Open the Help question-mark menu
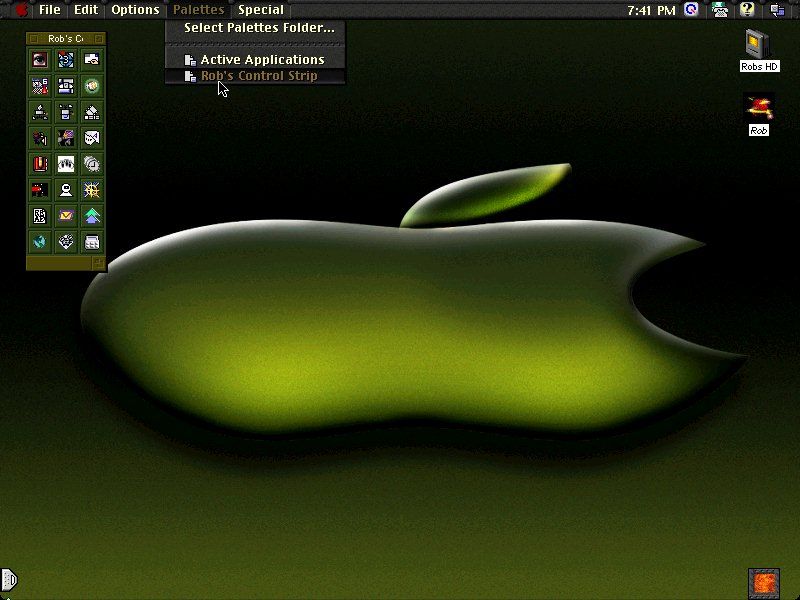Screen dimensions: 800x600 point(746,10)
